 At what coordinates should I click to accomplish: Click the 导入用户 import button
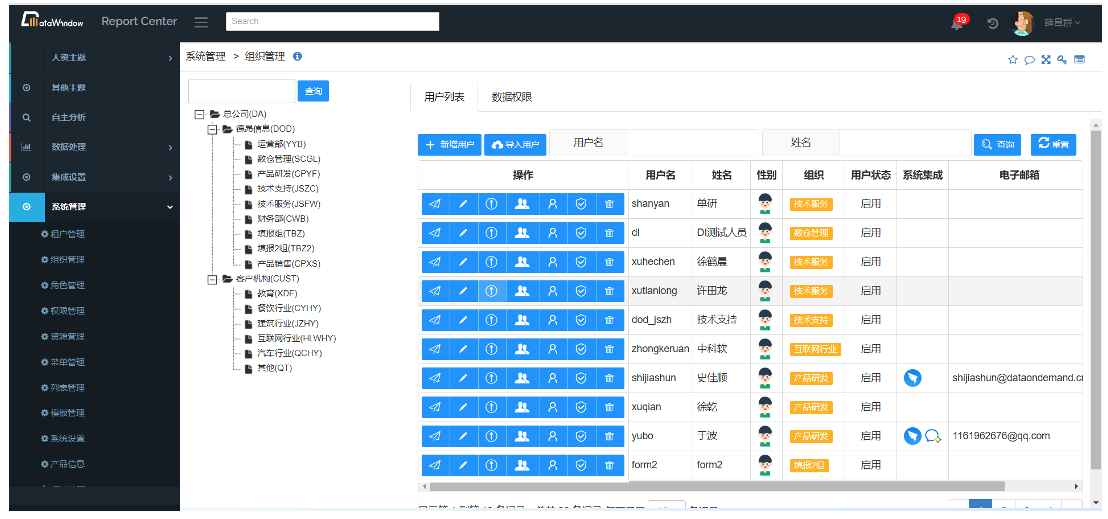pyautogui.click(x=515, y=145)
